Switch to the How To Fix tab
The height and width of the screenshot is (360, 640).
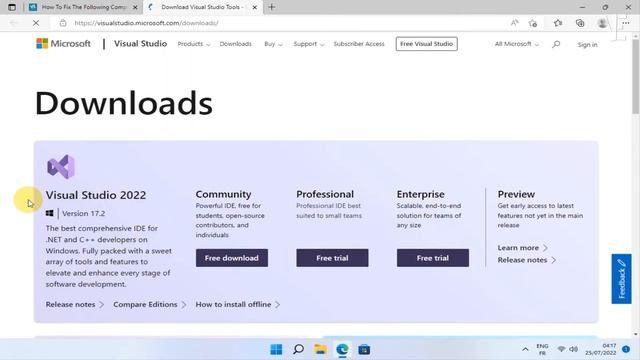84,7
